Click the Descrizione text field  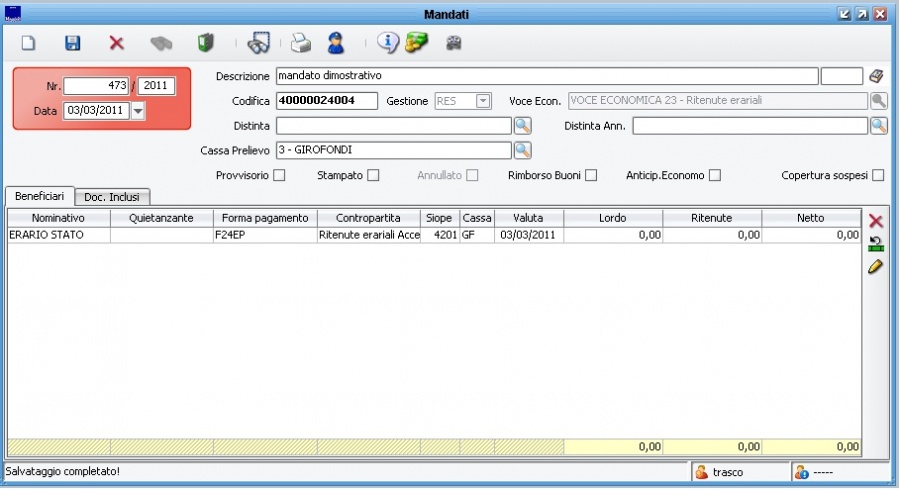545,76
